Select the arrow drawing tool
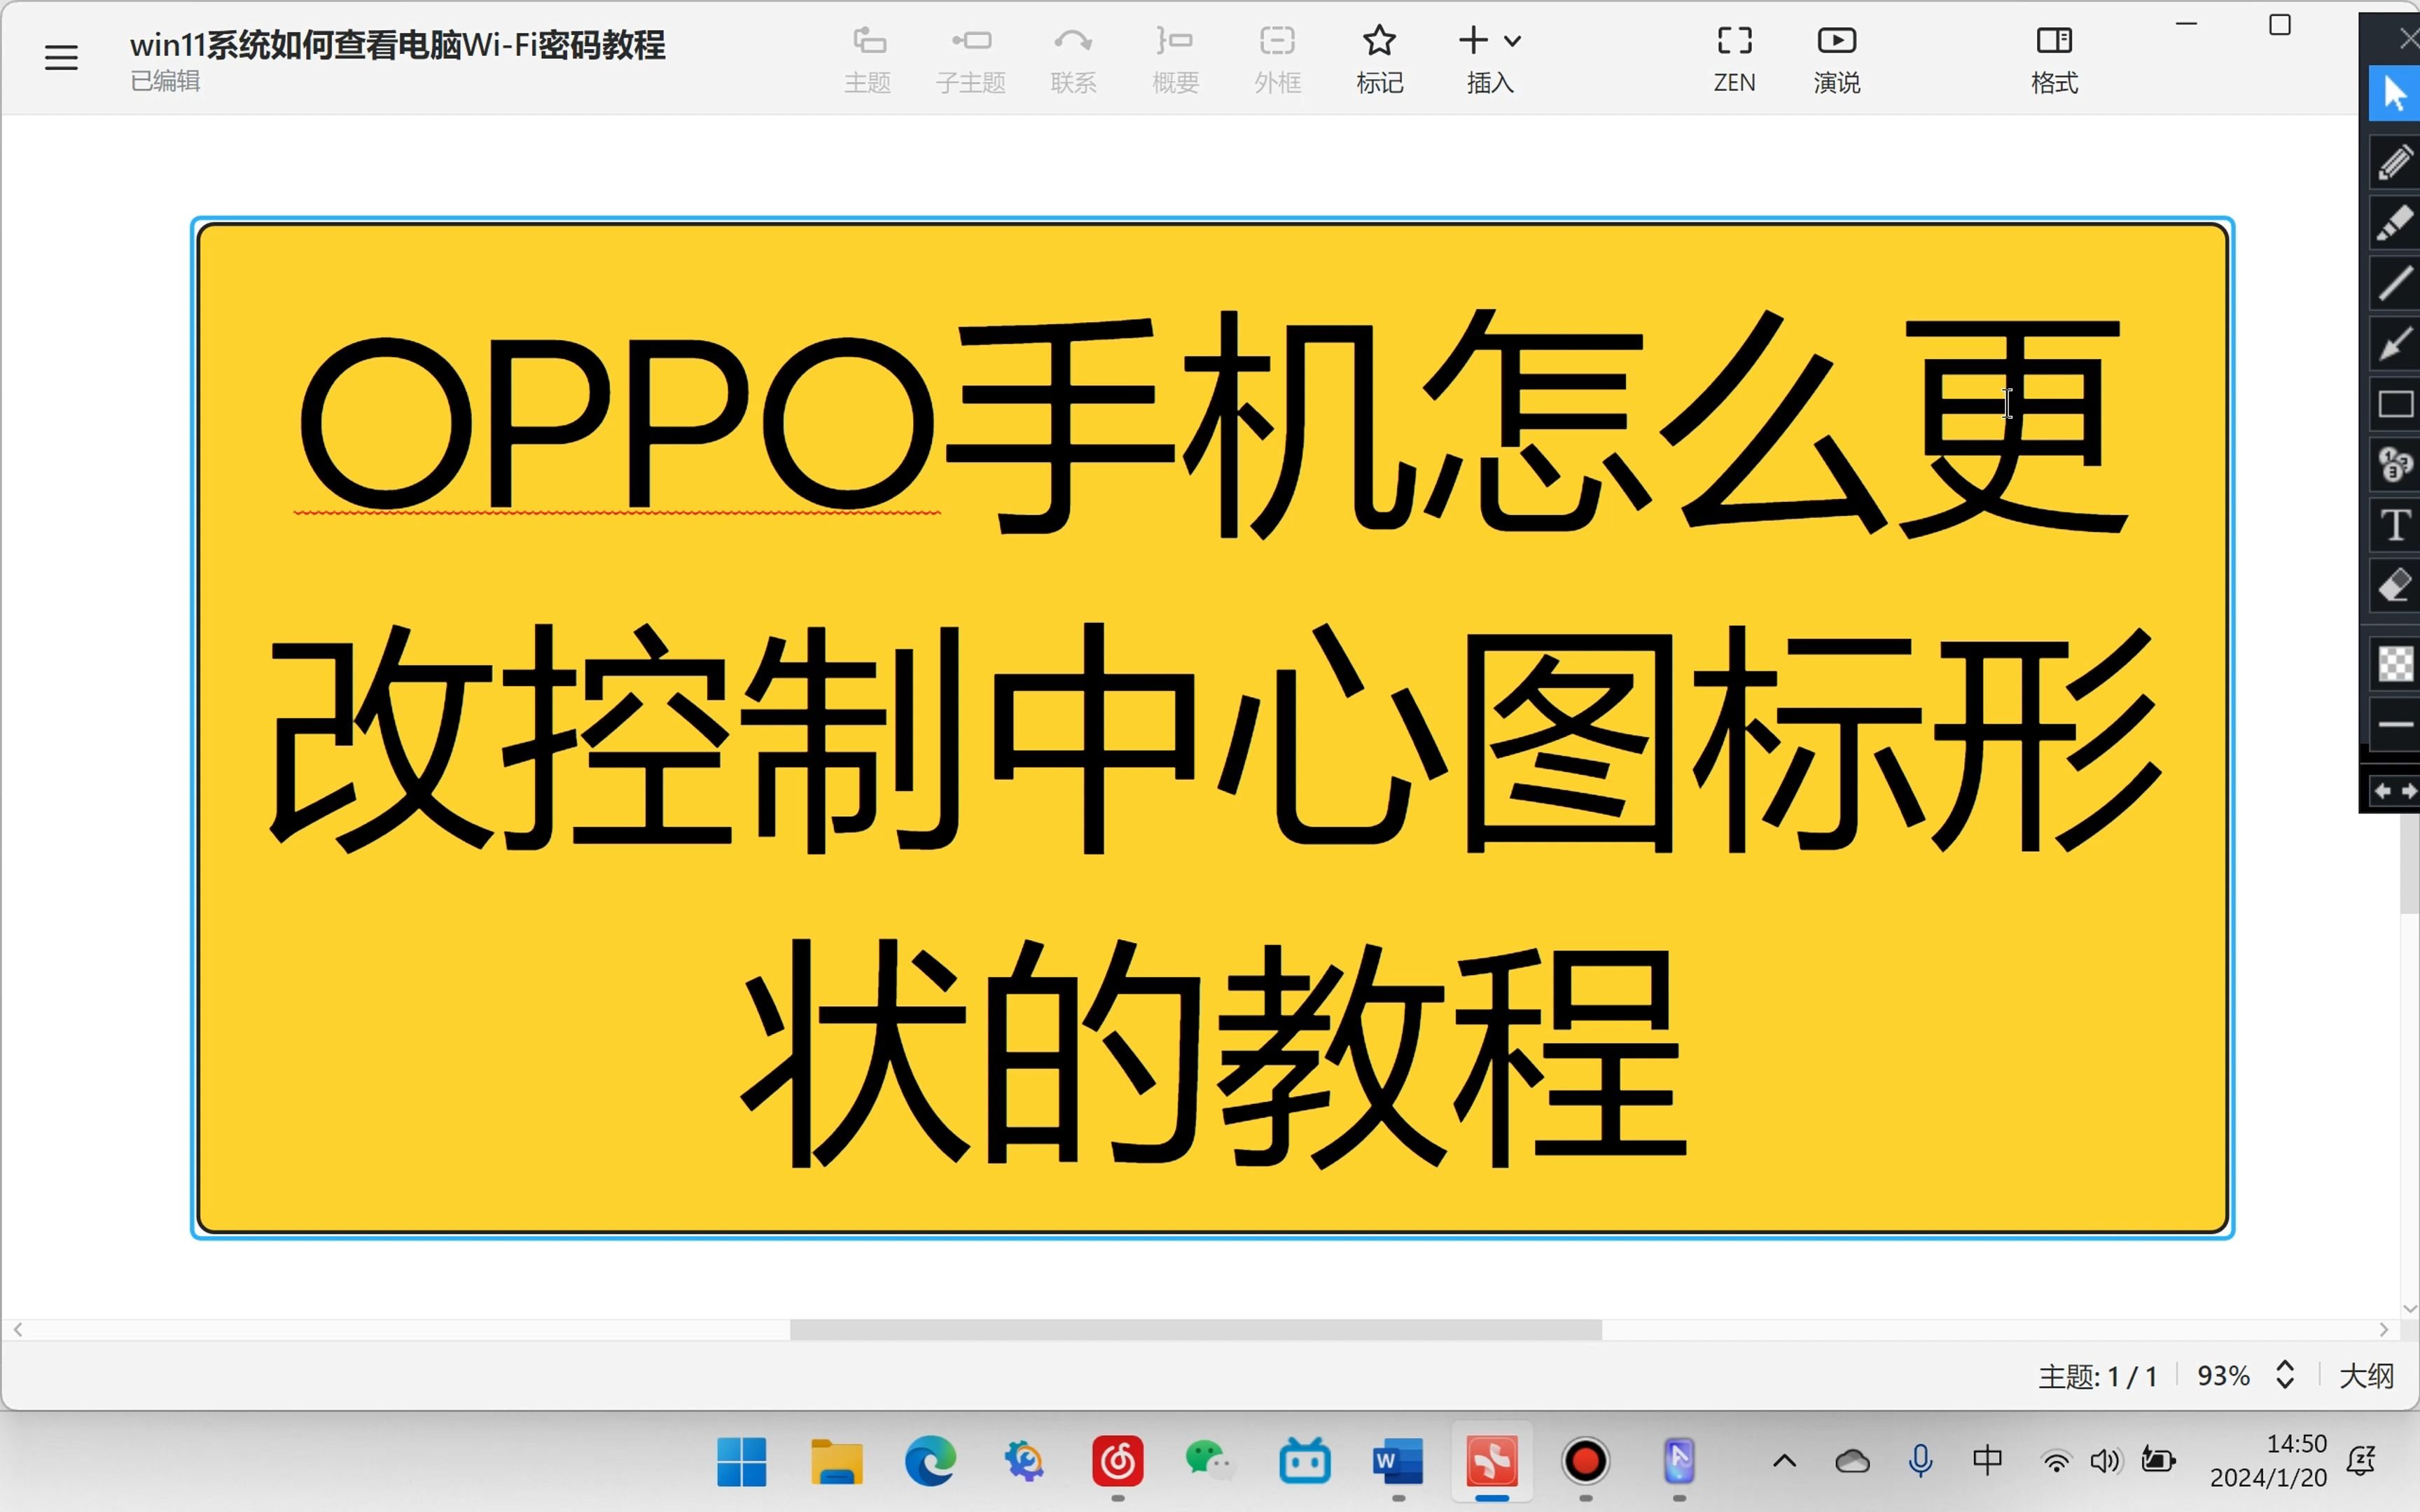The width and height of the screenshot is (2420, 1512). pos(2395,344)
